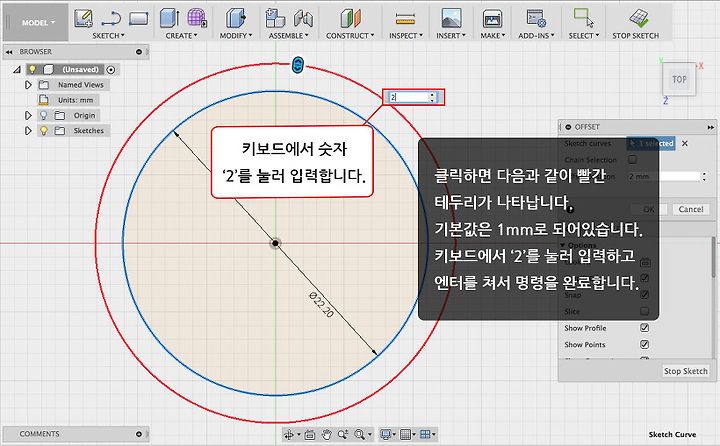Click the Insert image icon
The height and width of the screenshot is (446, 720).
point(451,19)
